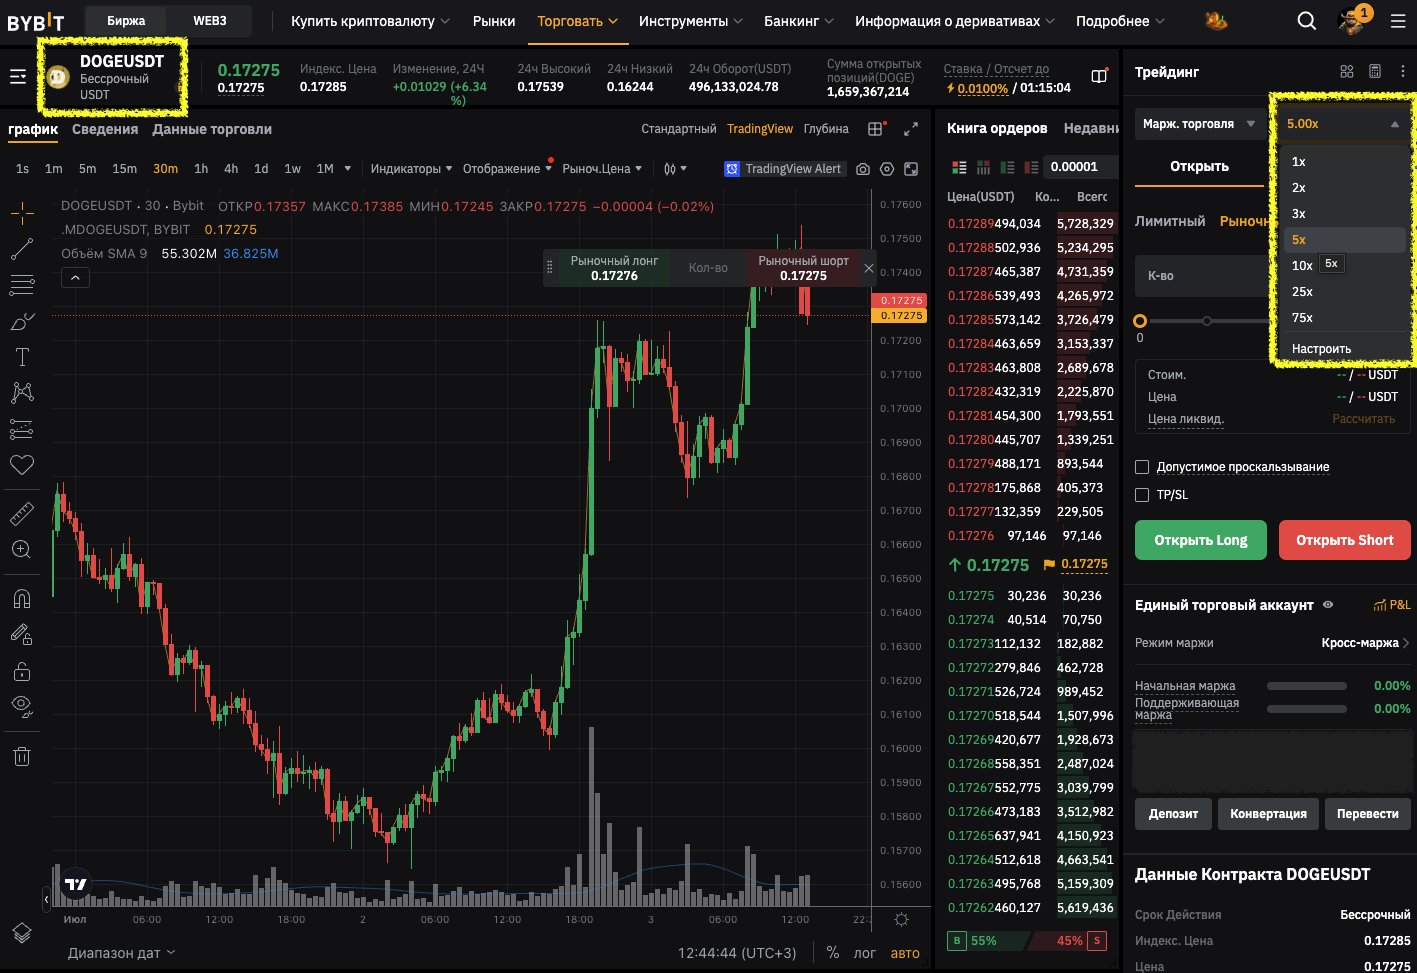1417x973 pixels.
Task: Expand chart to fullscreen
Action: [x=911, y=129]
